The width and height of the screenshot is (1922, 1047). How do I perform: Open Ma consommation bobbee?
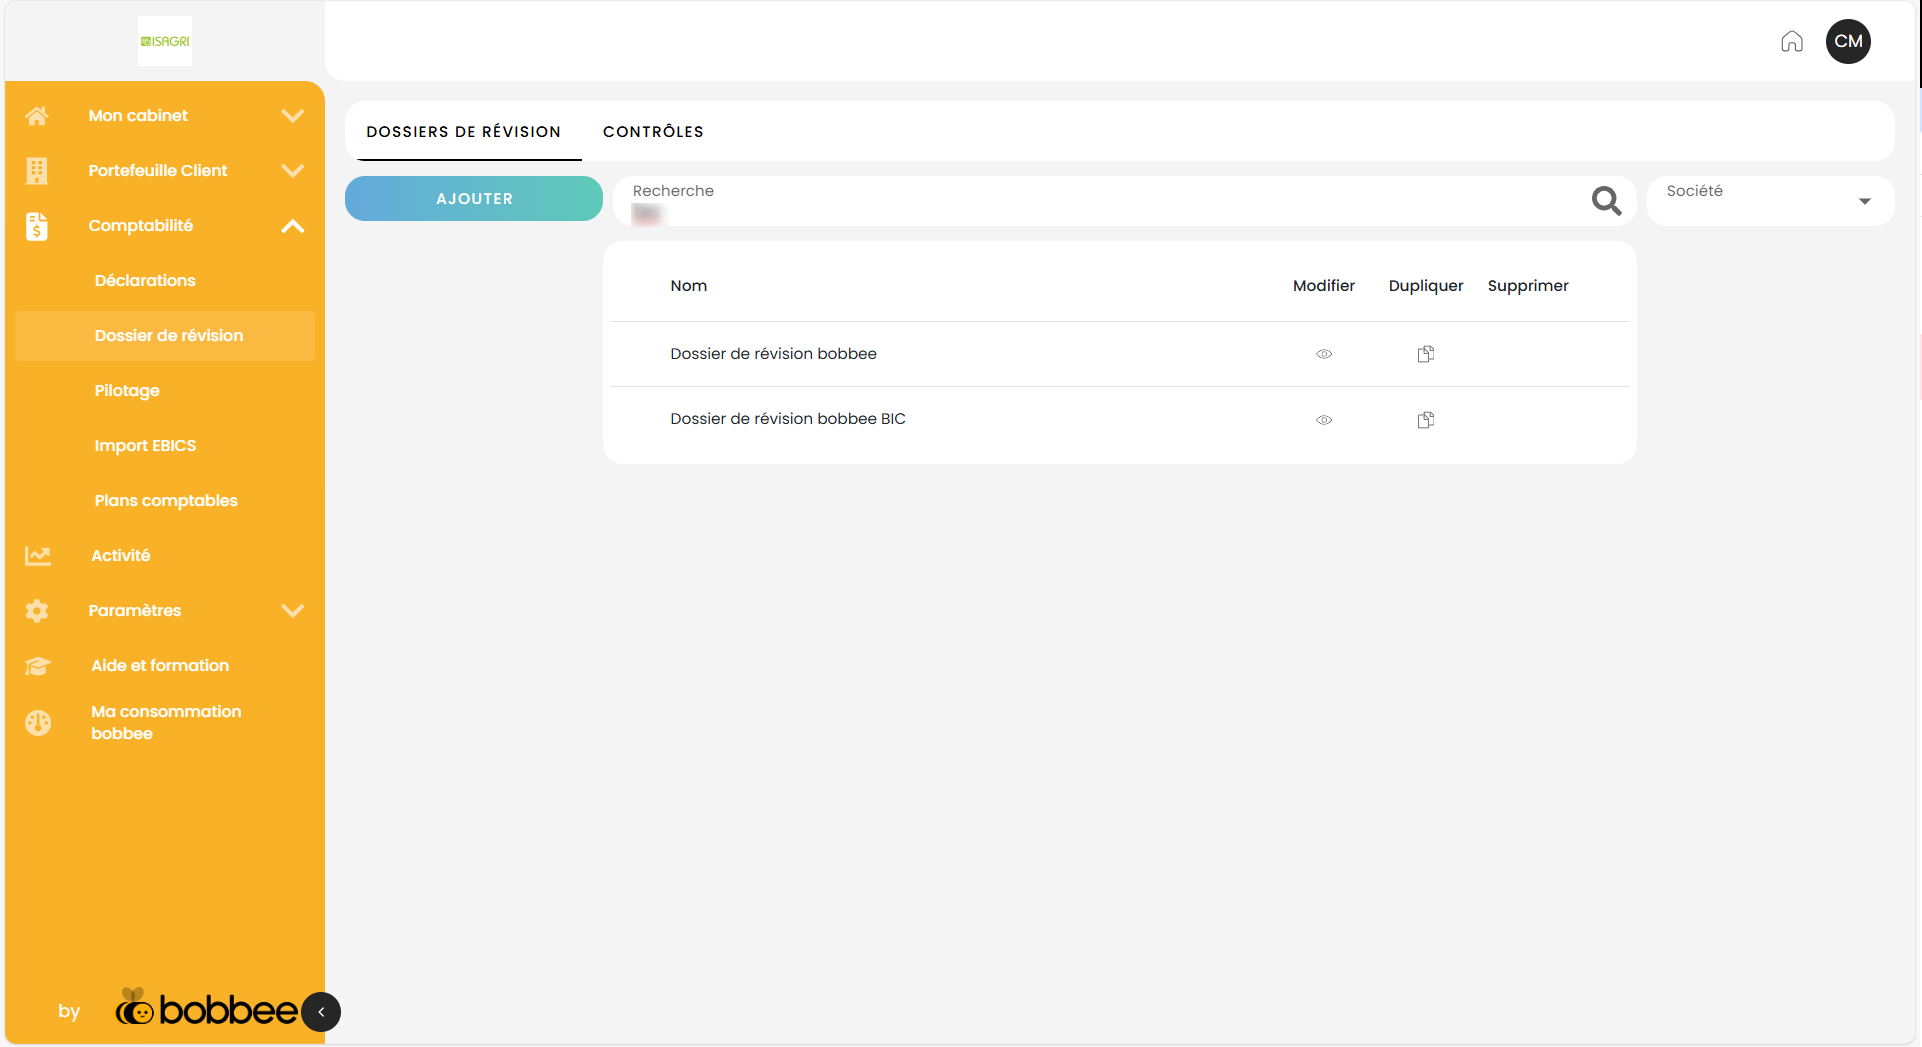point(166,722)
